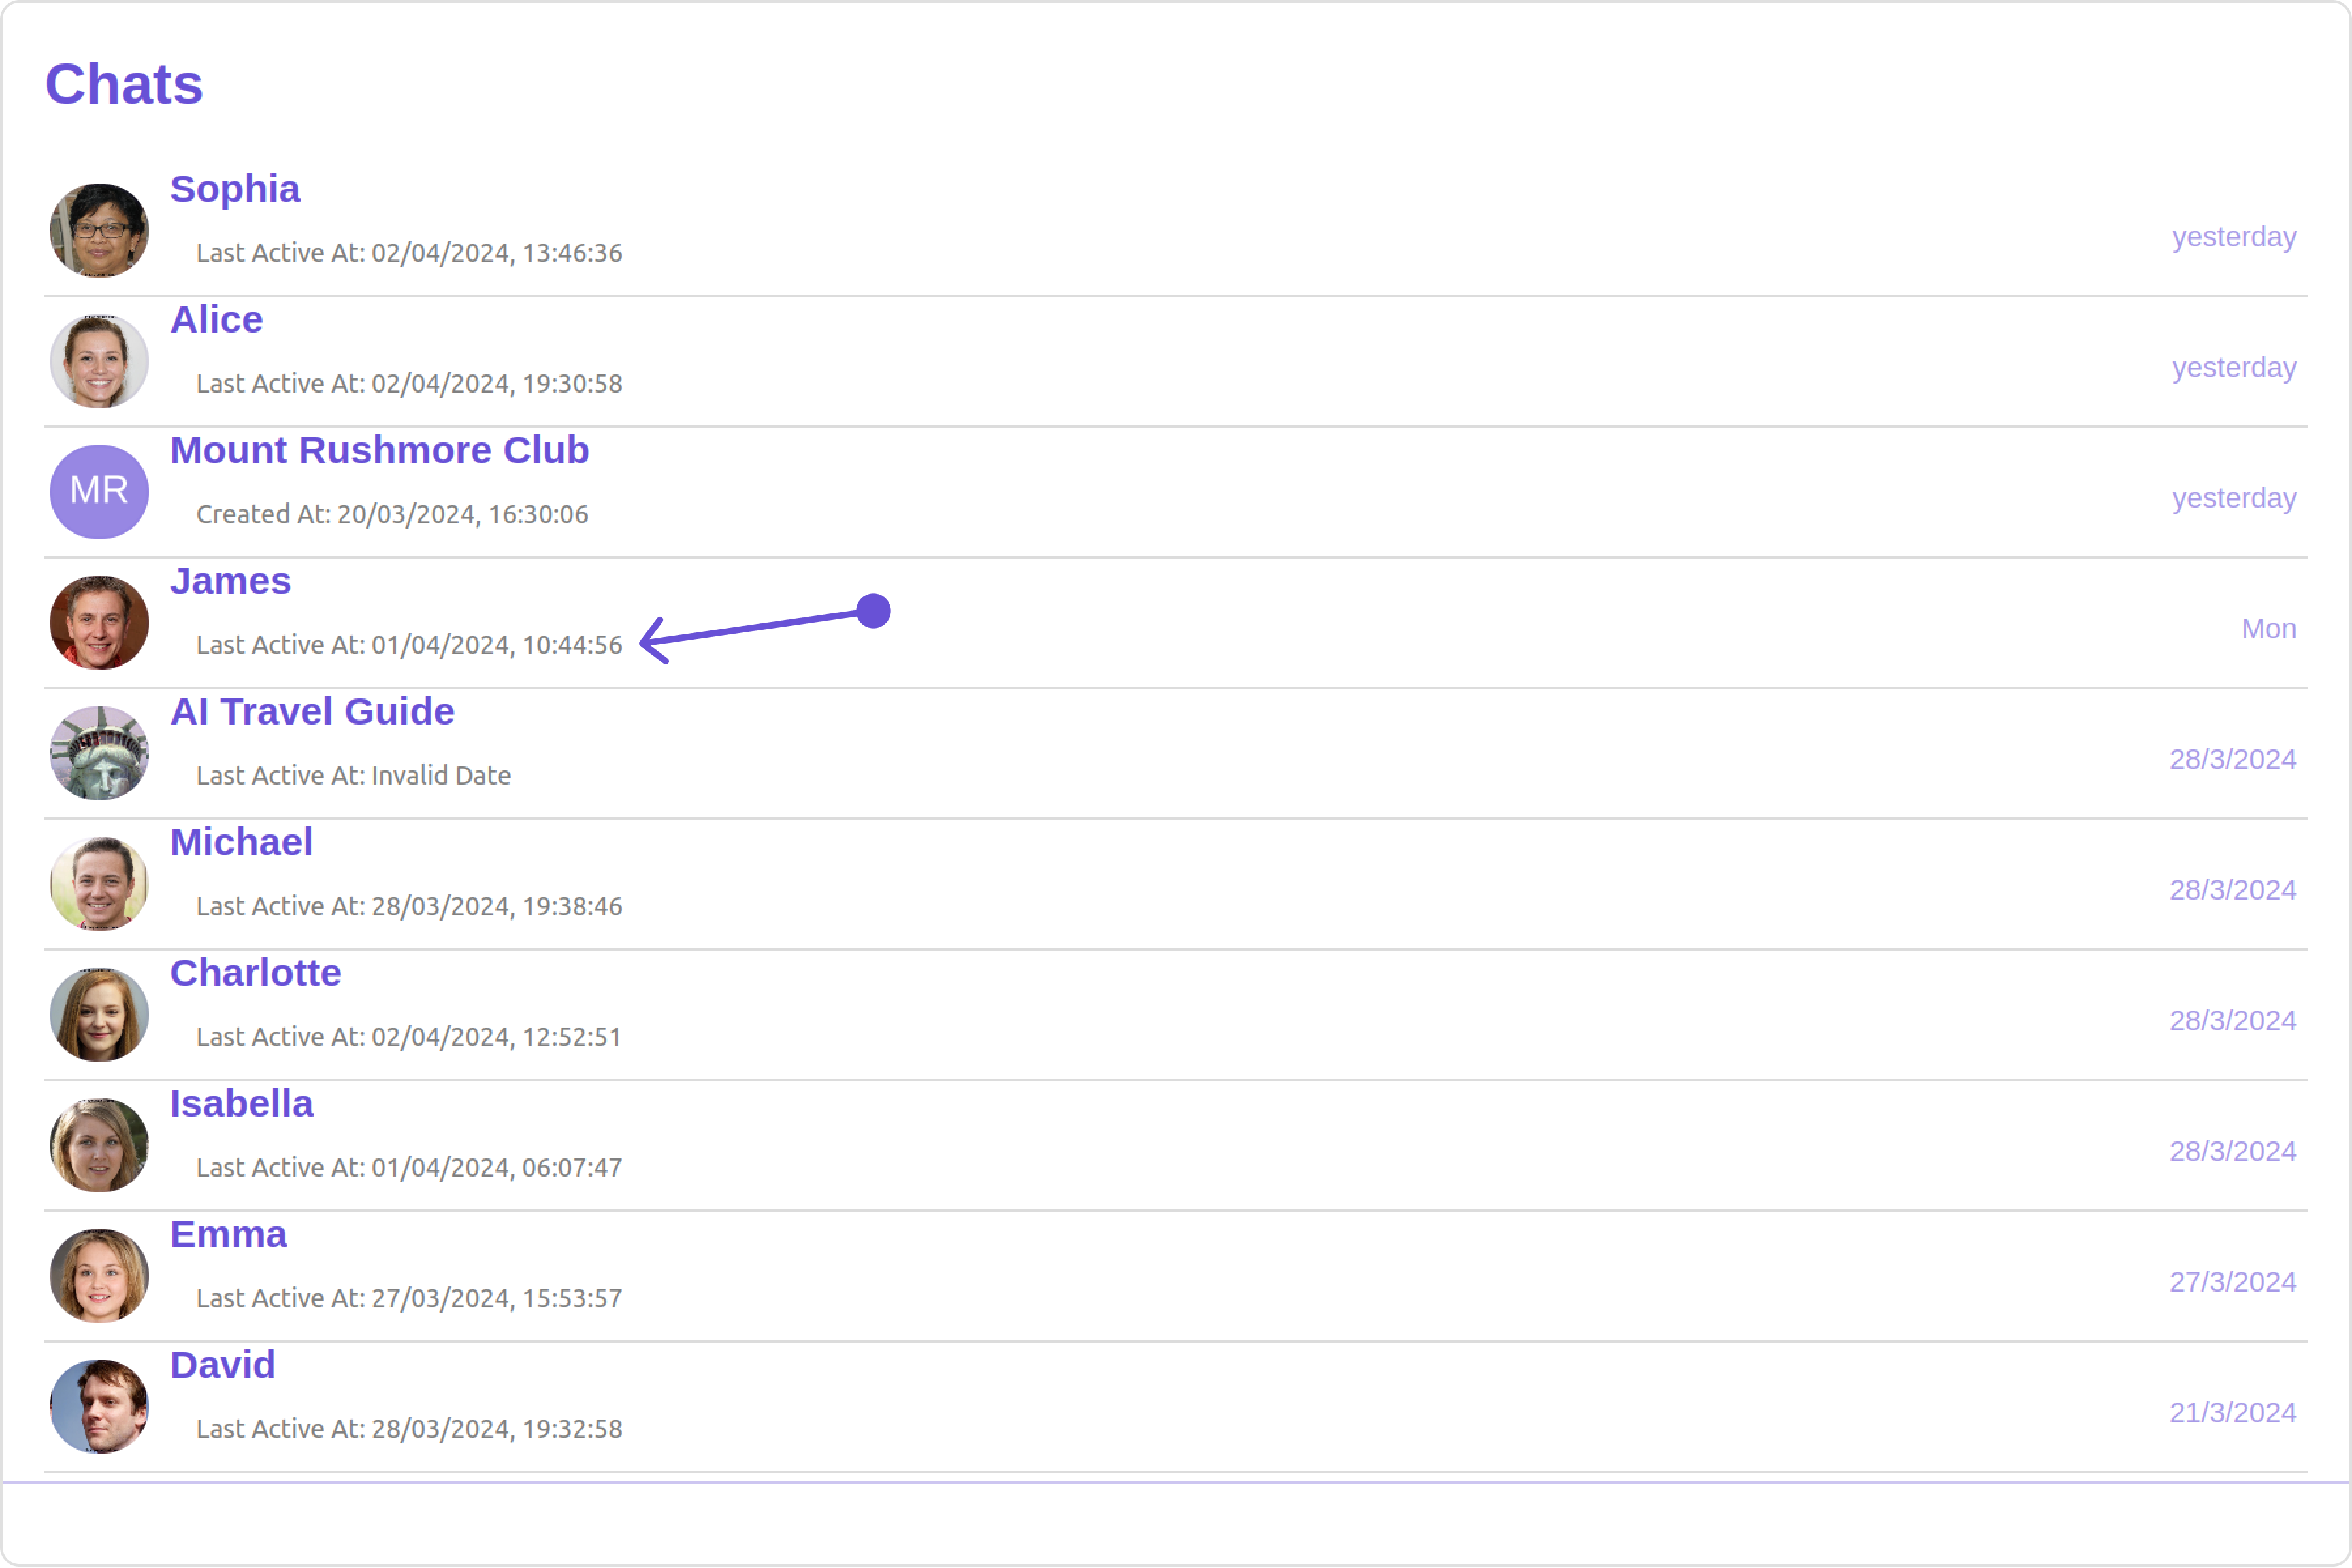The width and height of the screenshot is (2352, 1568).
Task: Click Isabella's profile avatar
Action: tap(99, 1145)
